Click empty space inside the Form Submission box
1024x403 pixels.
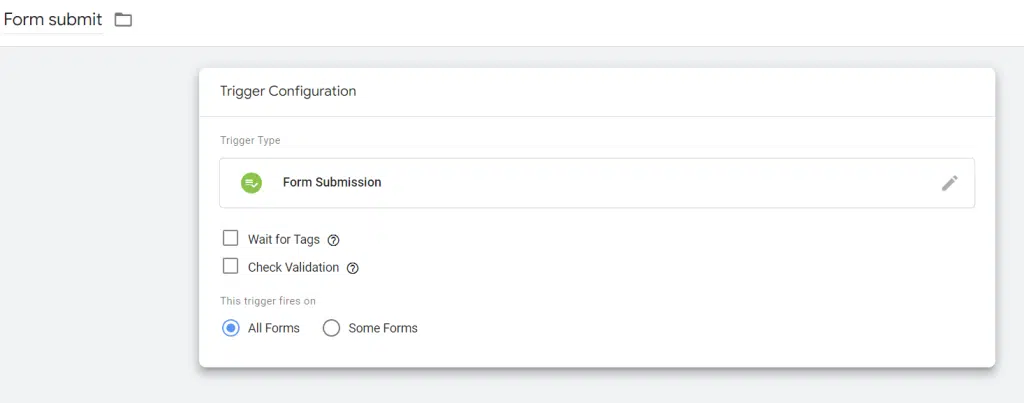point(650,183)
